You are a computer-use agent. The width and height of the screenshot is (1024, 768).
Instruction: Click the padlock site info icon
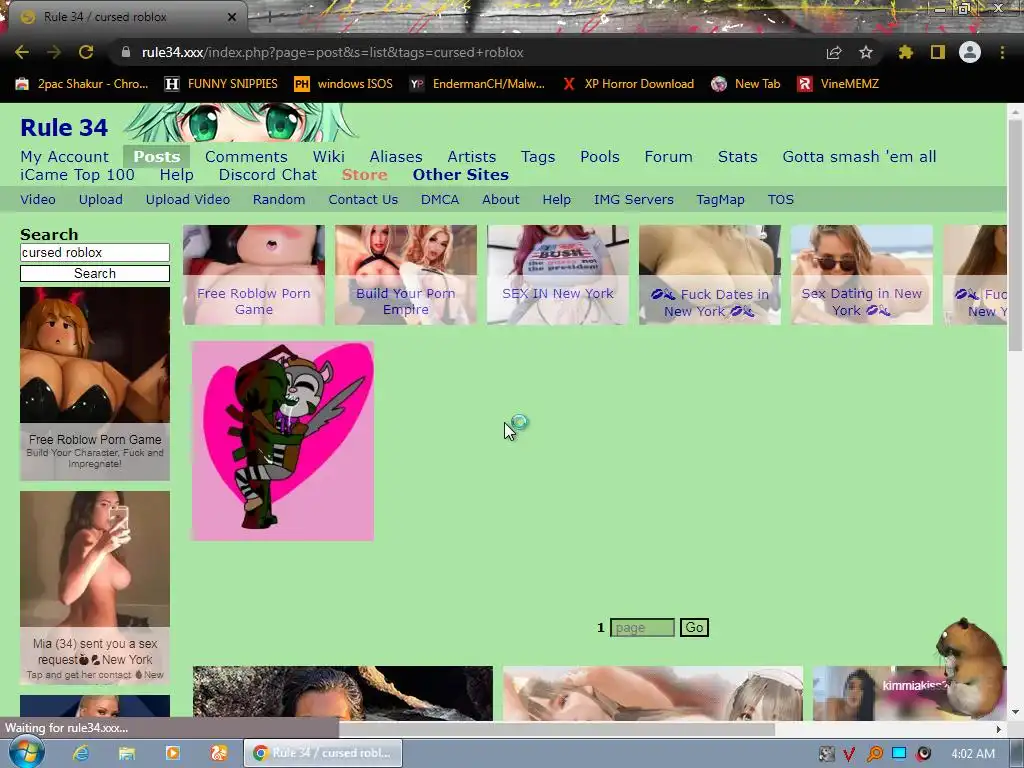[x=126, y=52]
